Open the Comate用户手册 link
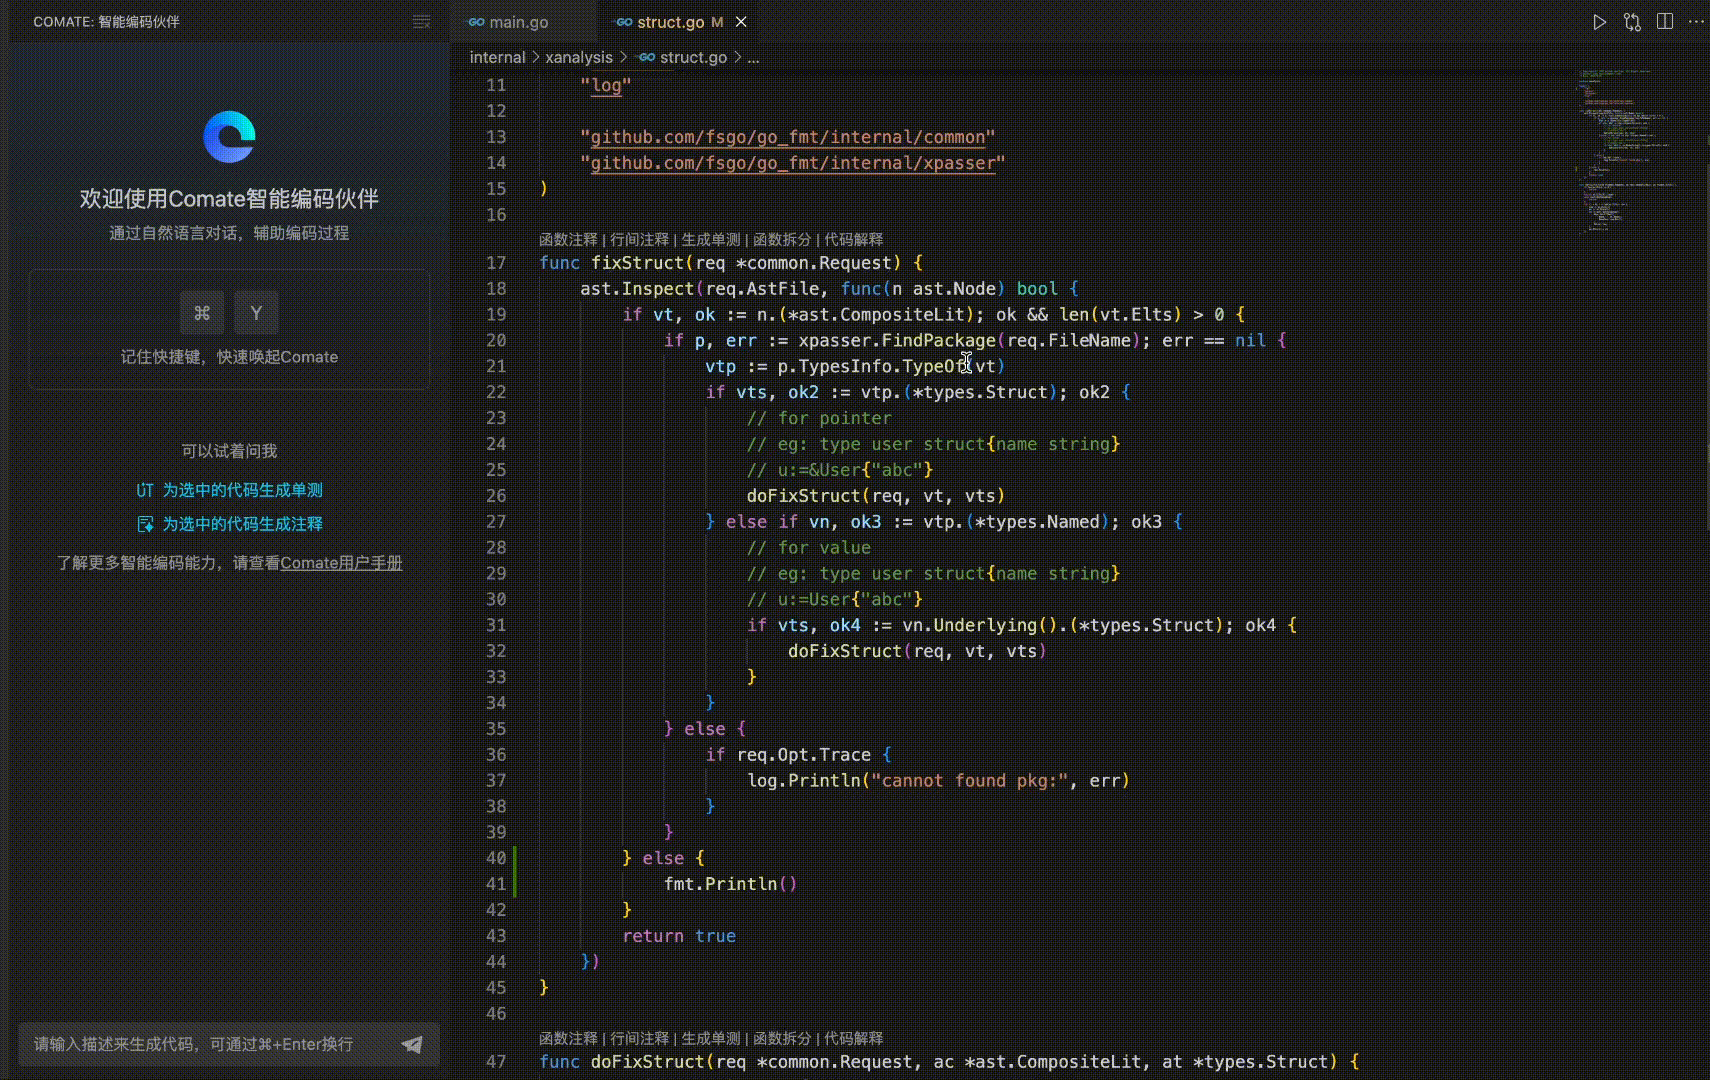This screenshot has width=1710, height=1080. [x=341, y=563]
